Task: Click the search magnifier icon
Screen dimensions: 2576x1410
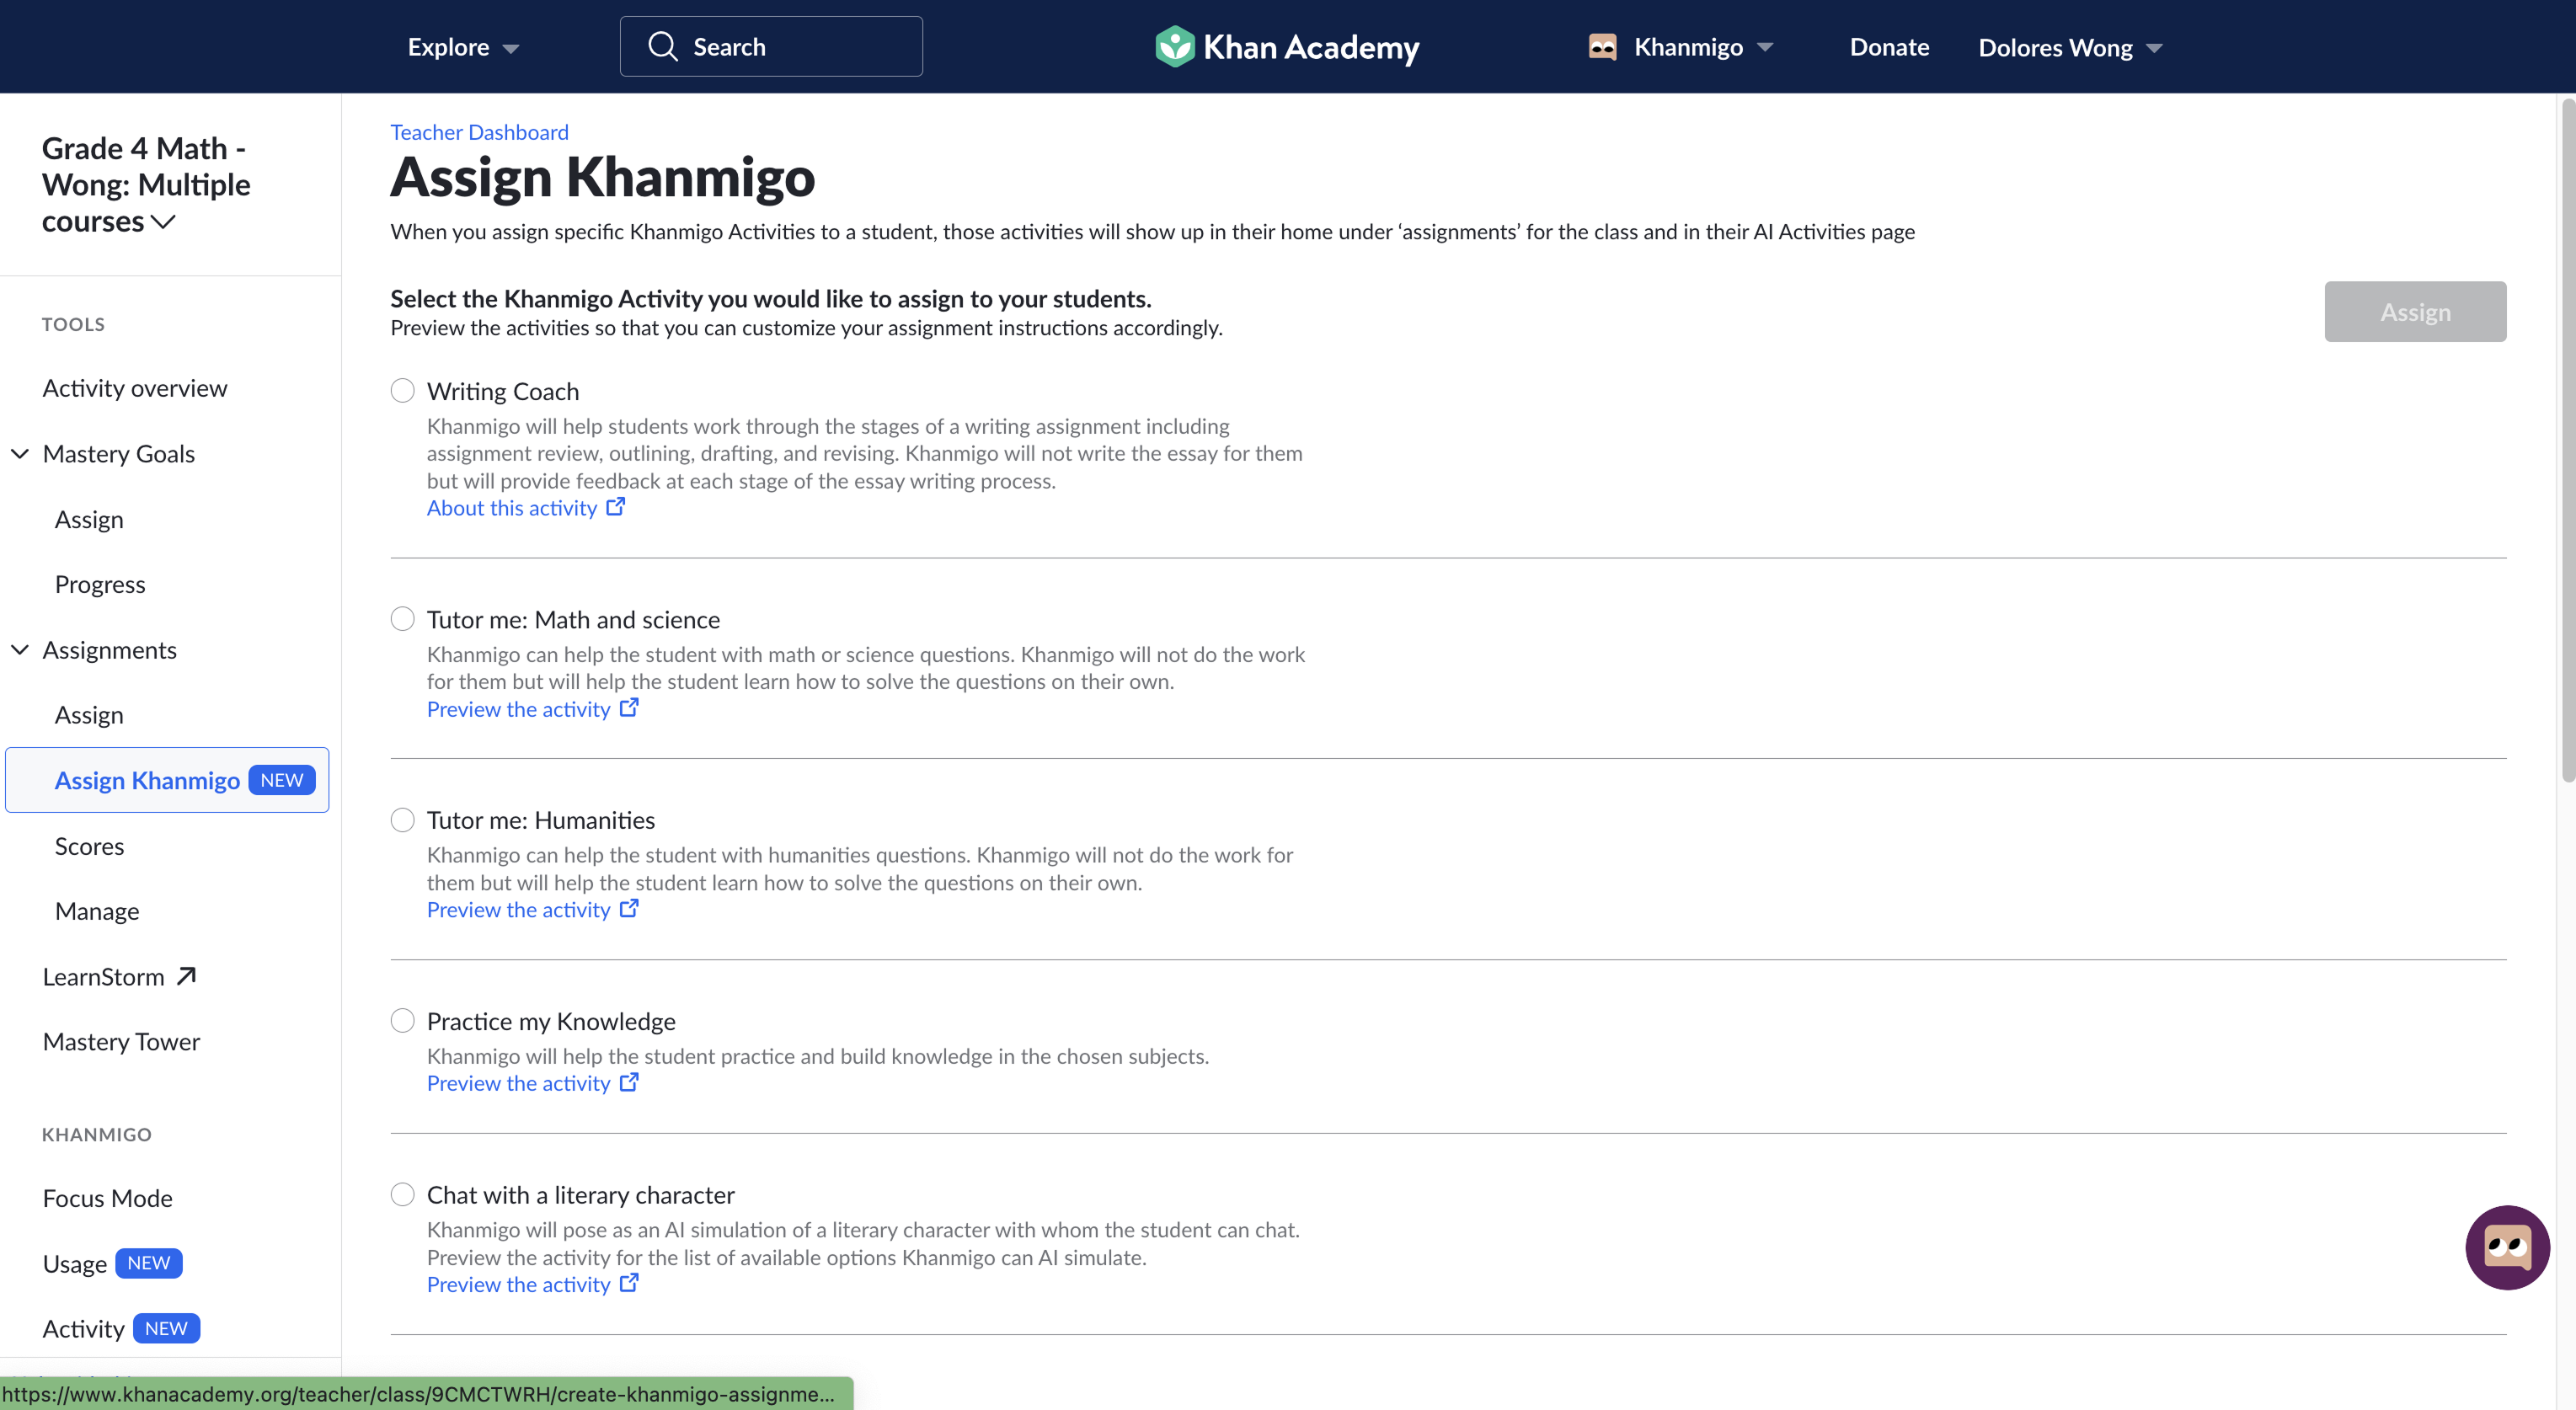Action: [x=662, y=46]
